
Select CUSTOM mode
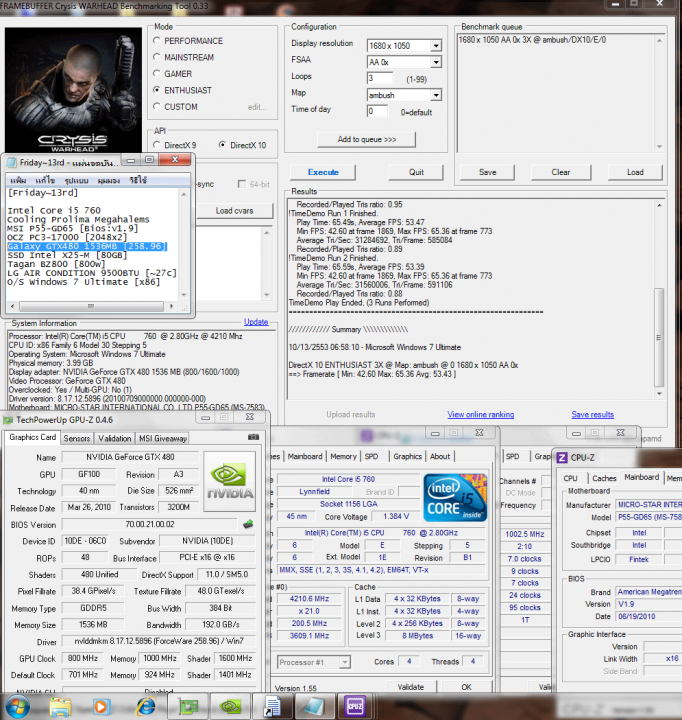[x=157, y=107]
